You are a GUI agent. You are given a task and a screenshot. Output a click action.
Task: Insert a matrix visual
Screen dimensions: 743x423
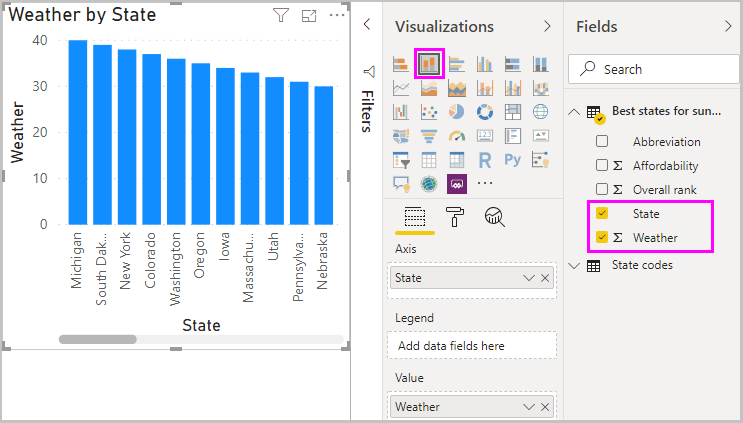[457, 160]
